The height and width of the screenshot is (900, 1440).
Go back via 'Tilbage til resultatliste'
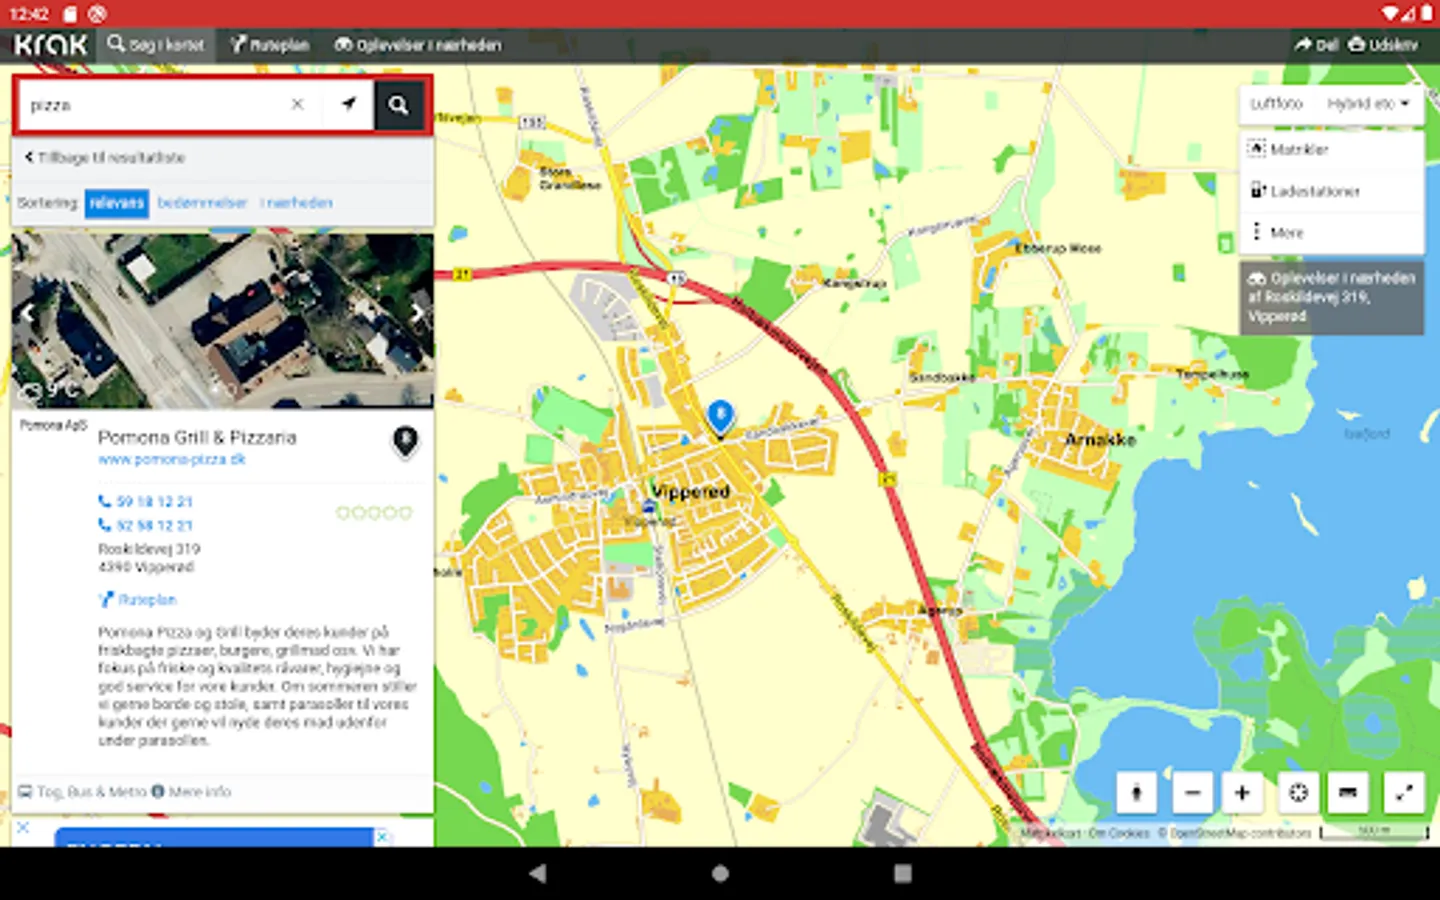click(106, 157)
